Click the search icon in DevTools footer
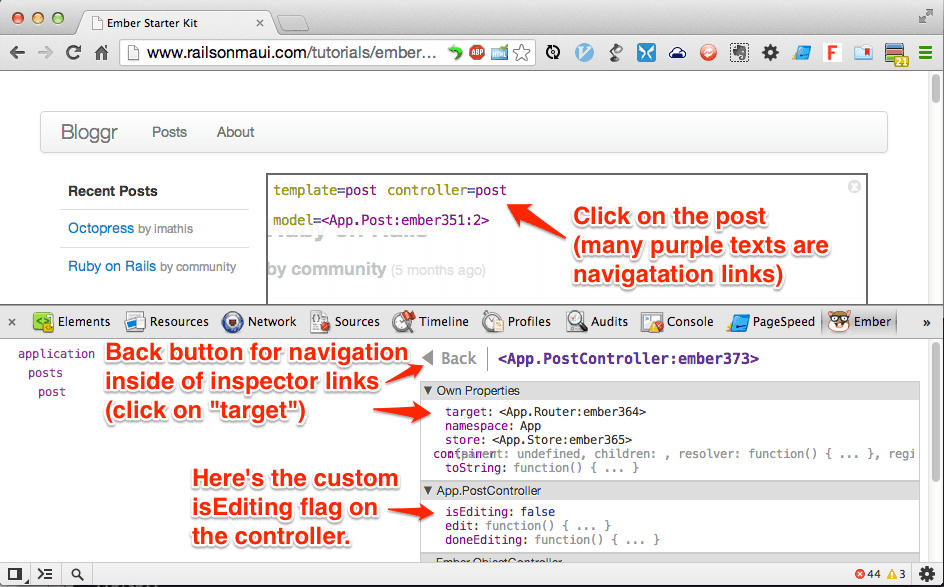Viewport: 944px width, 587px height. 76,574
